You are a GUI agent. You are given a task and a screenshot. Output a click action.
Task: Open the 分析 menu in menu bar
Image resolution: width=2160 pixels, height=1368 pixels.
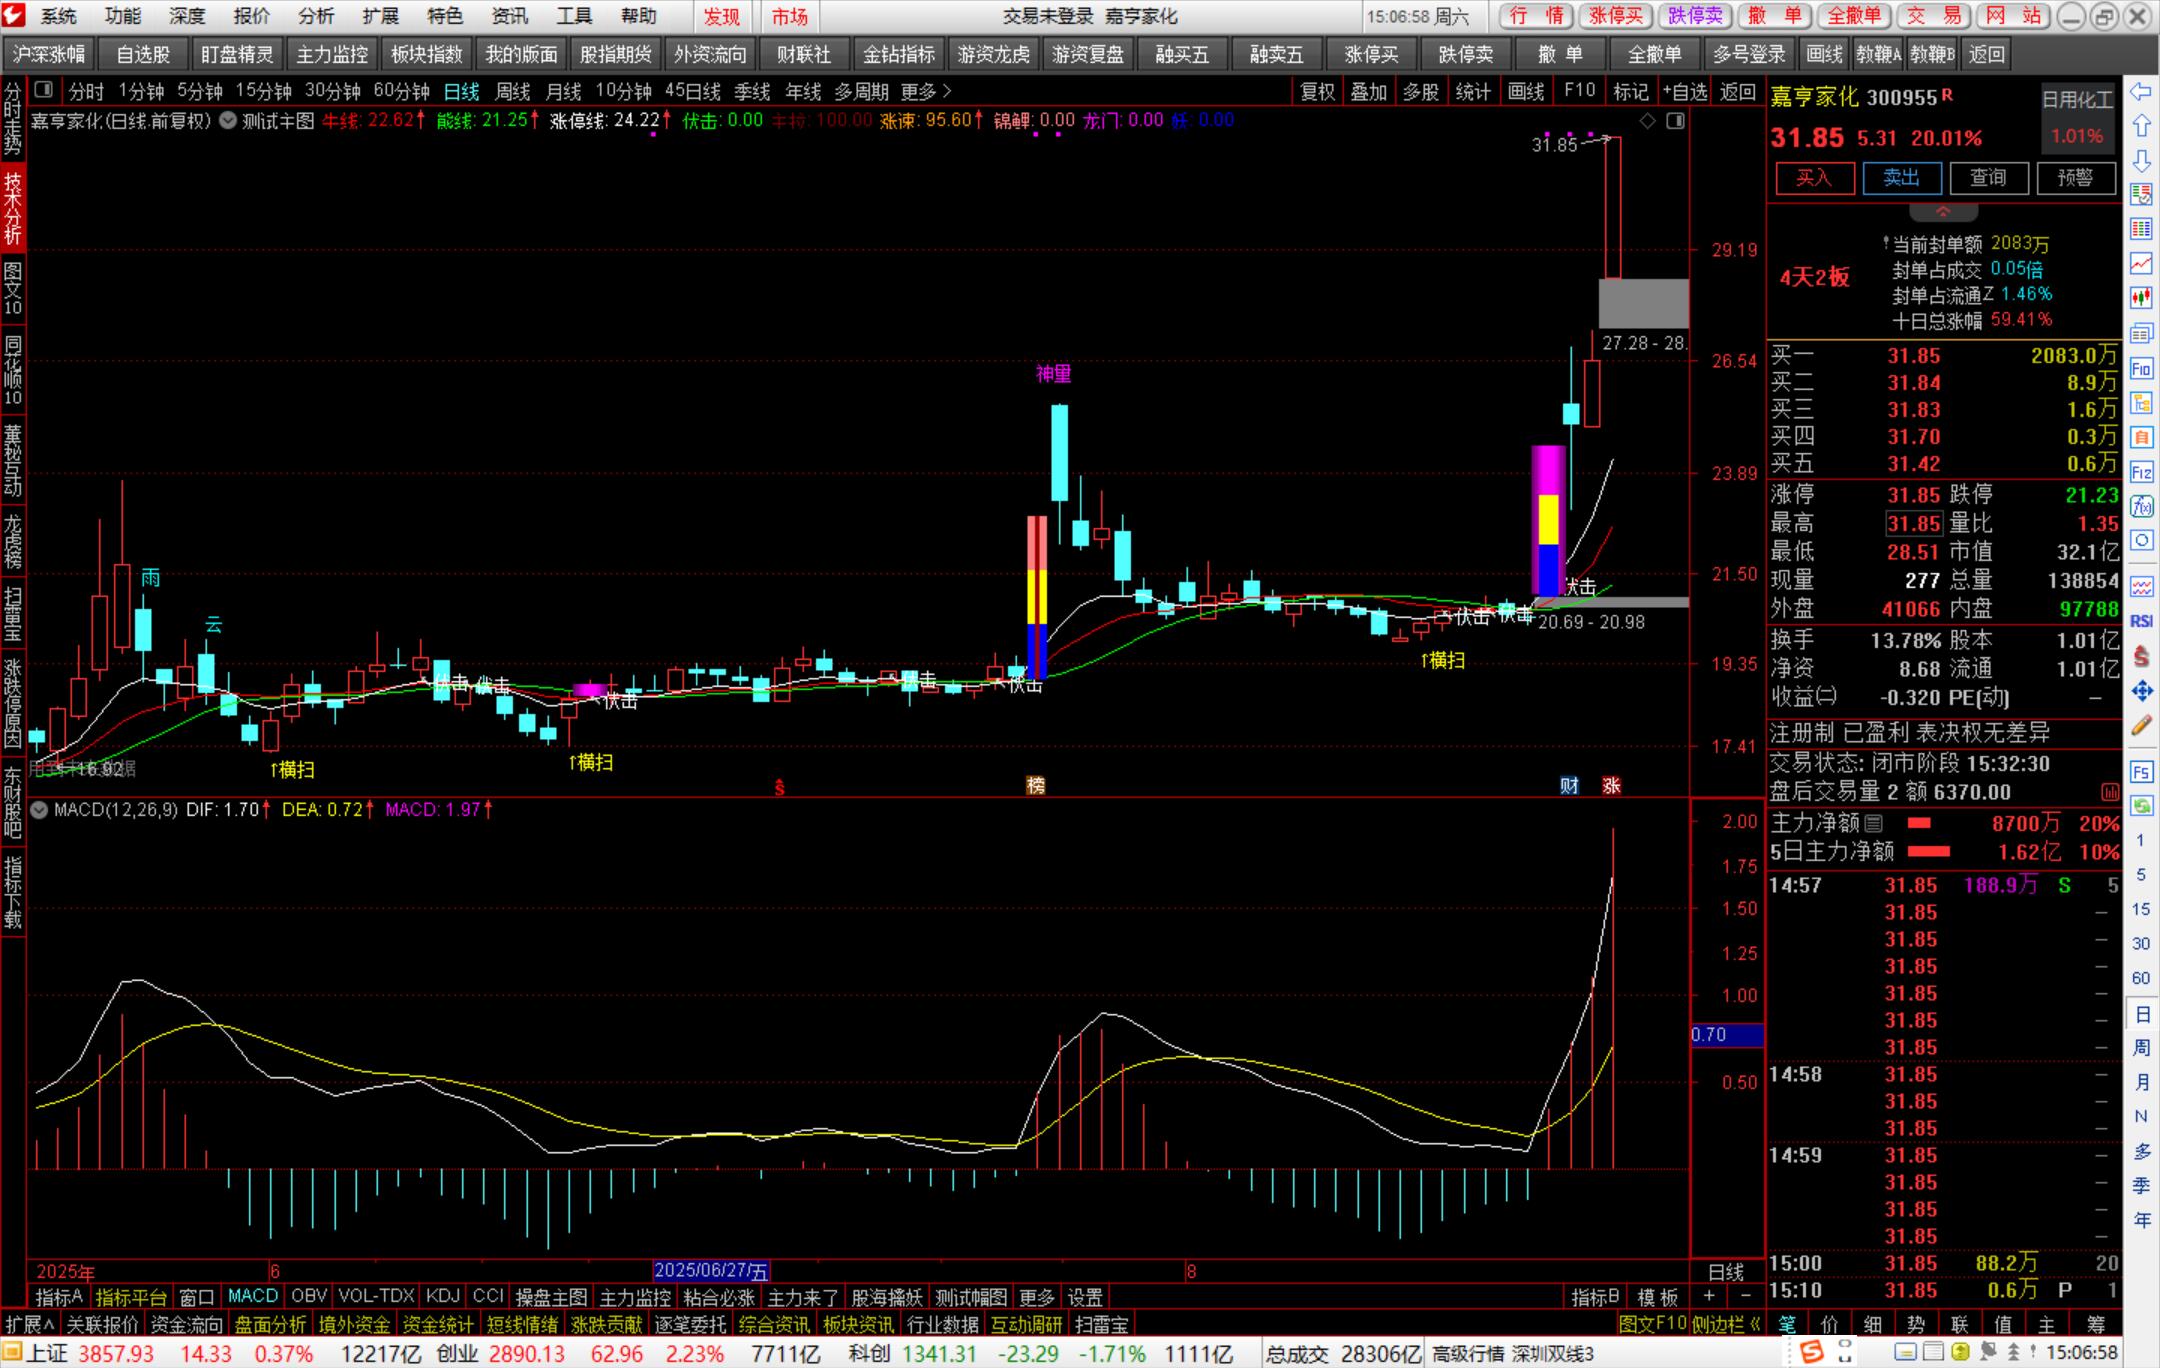pos(316,16)
